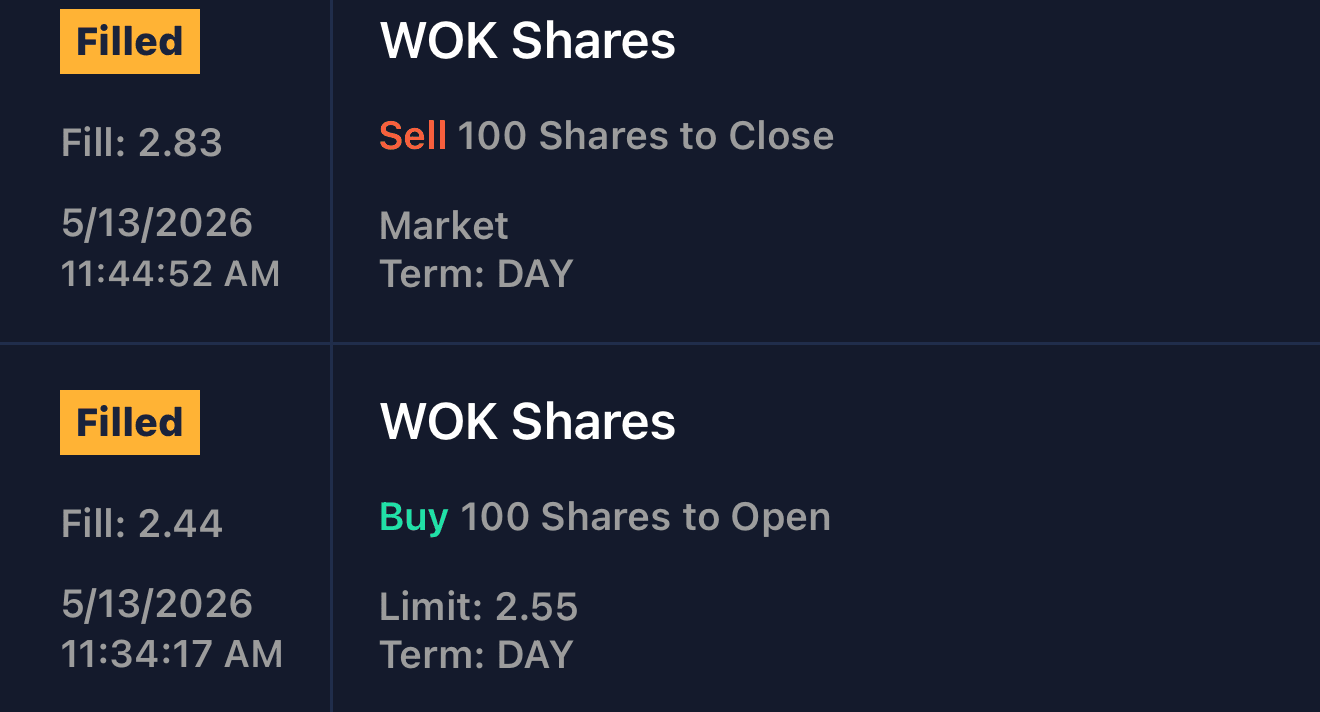The image size is (1320, 712).
Task: Select the 100 Shares to Close text
Action: [x=646, y=136]
